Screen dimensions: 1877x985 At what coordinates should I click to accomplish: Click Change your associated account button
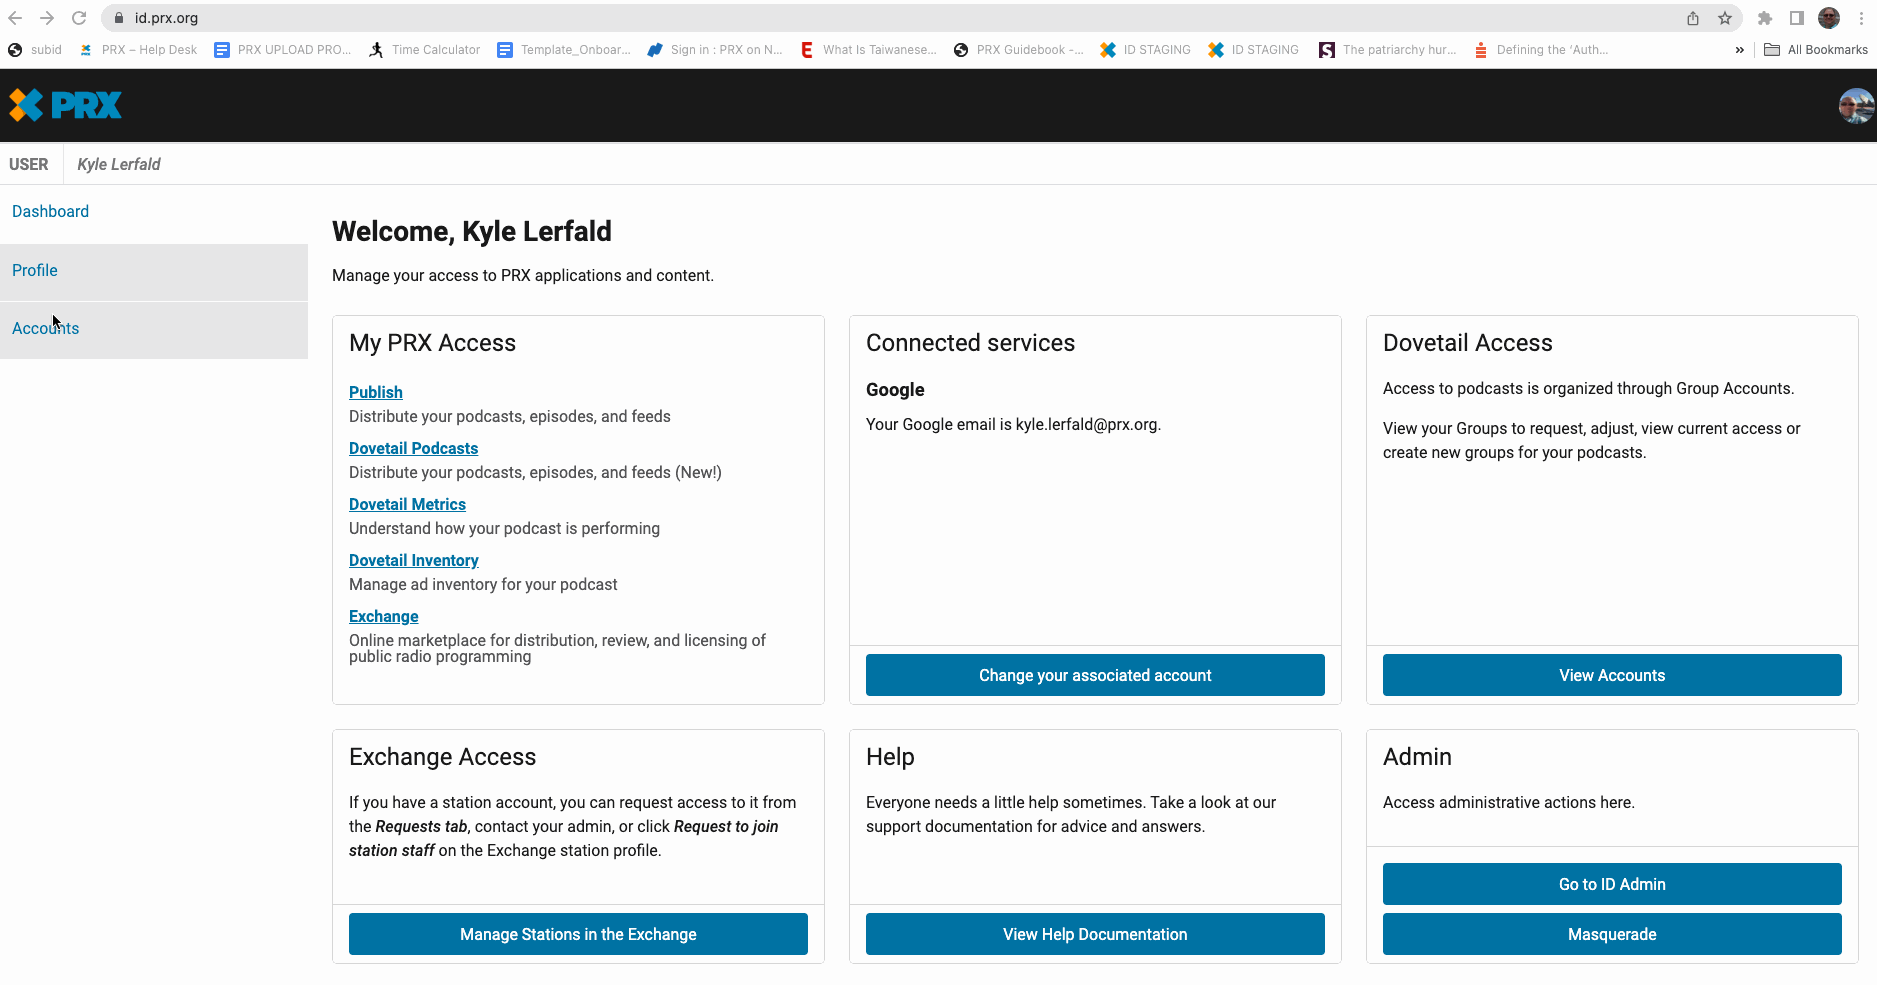point(1095,675)
